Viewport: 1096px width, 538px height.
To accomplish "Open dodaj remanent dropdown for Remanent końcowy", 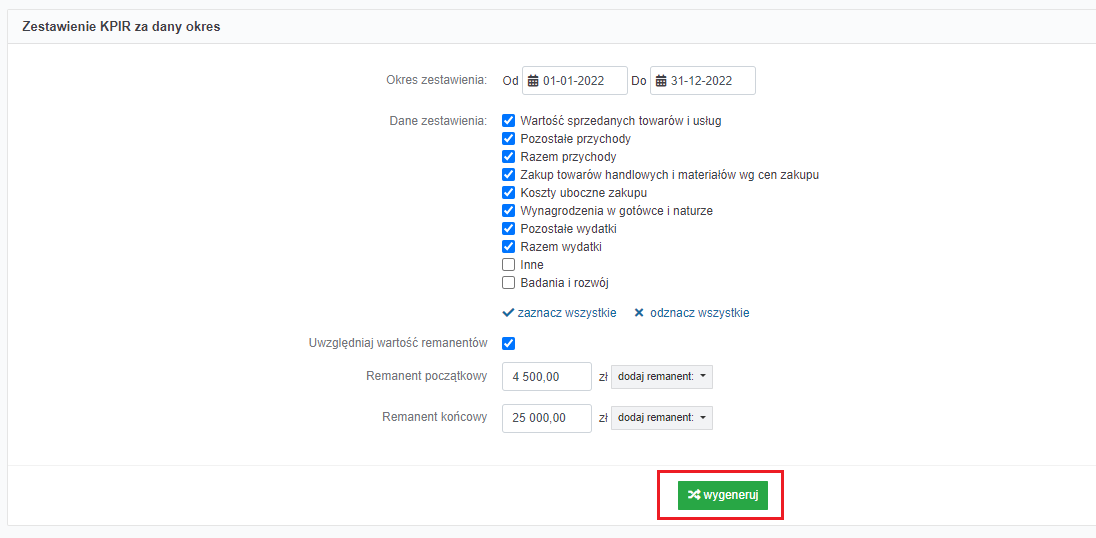I will 662,418.
